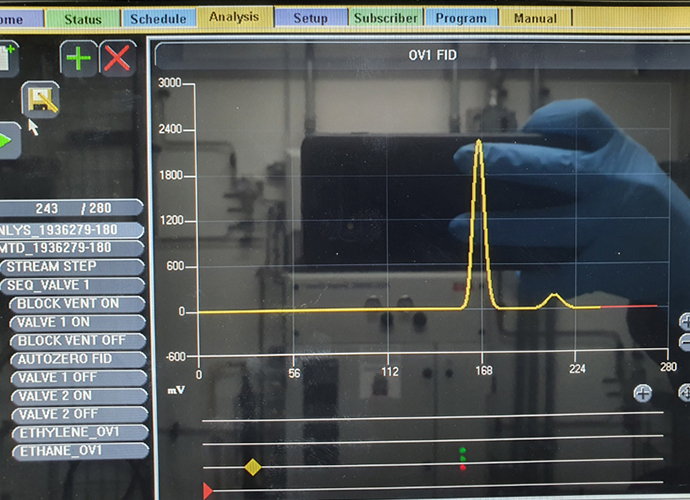690x500 pixels.
Task: Start the method with green play button
Action: 9,141
